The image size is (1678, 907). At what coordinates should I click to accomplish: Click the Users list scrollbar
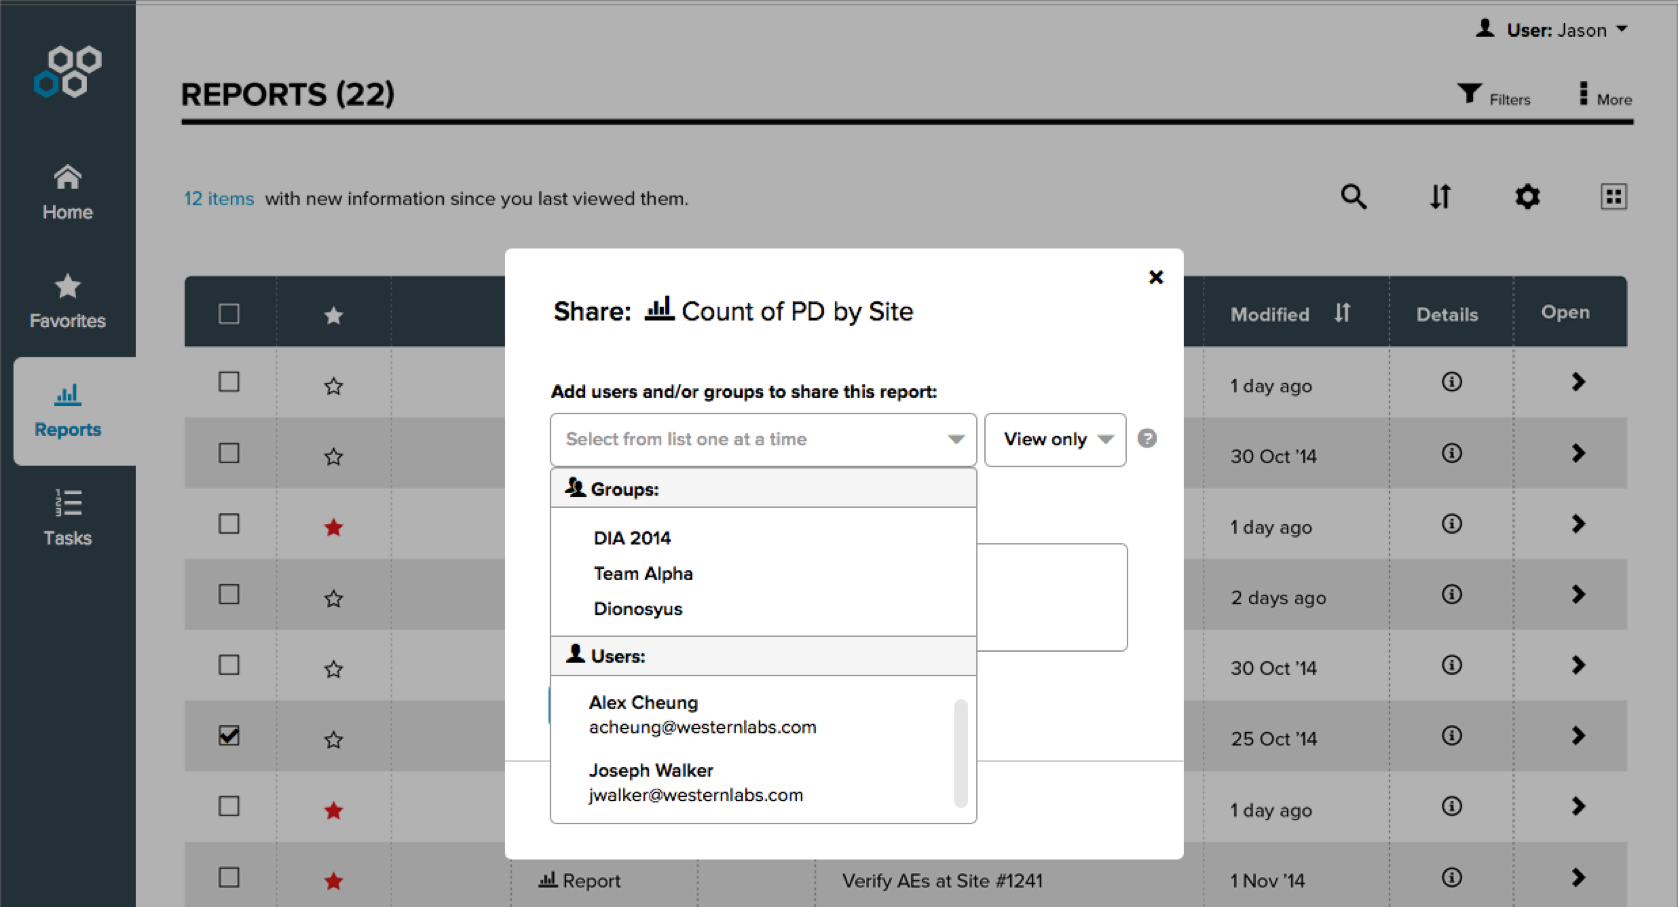coord(961,752)
